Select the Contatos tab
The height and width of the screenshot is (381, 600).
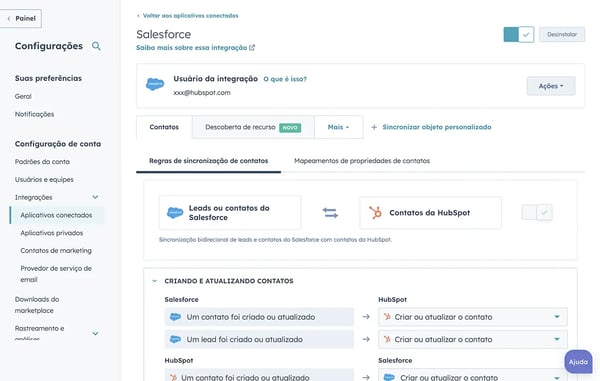pyautogui.click(x=164, y=127)
